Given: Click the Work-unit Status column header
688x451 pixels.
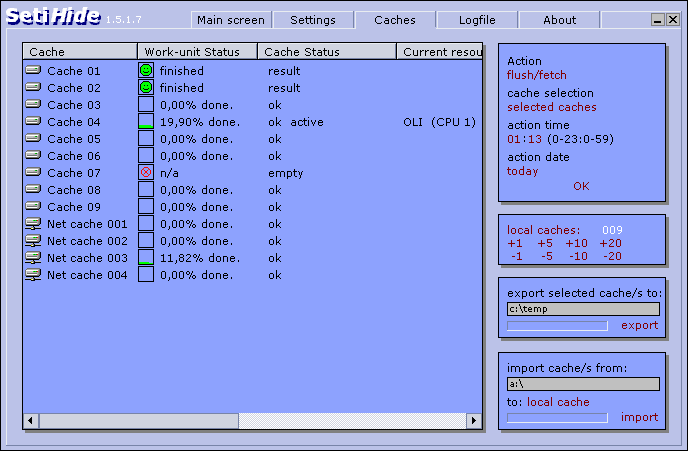Looking at the screenshot, I should point(197,52).
